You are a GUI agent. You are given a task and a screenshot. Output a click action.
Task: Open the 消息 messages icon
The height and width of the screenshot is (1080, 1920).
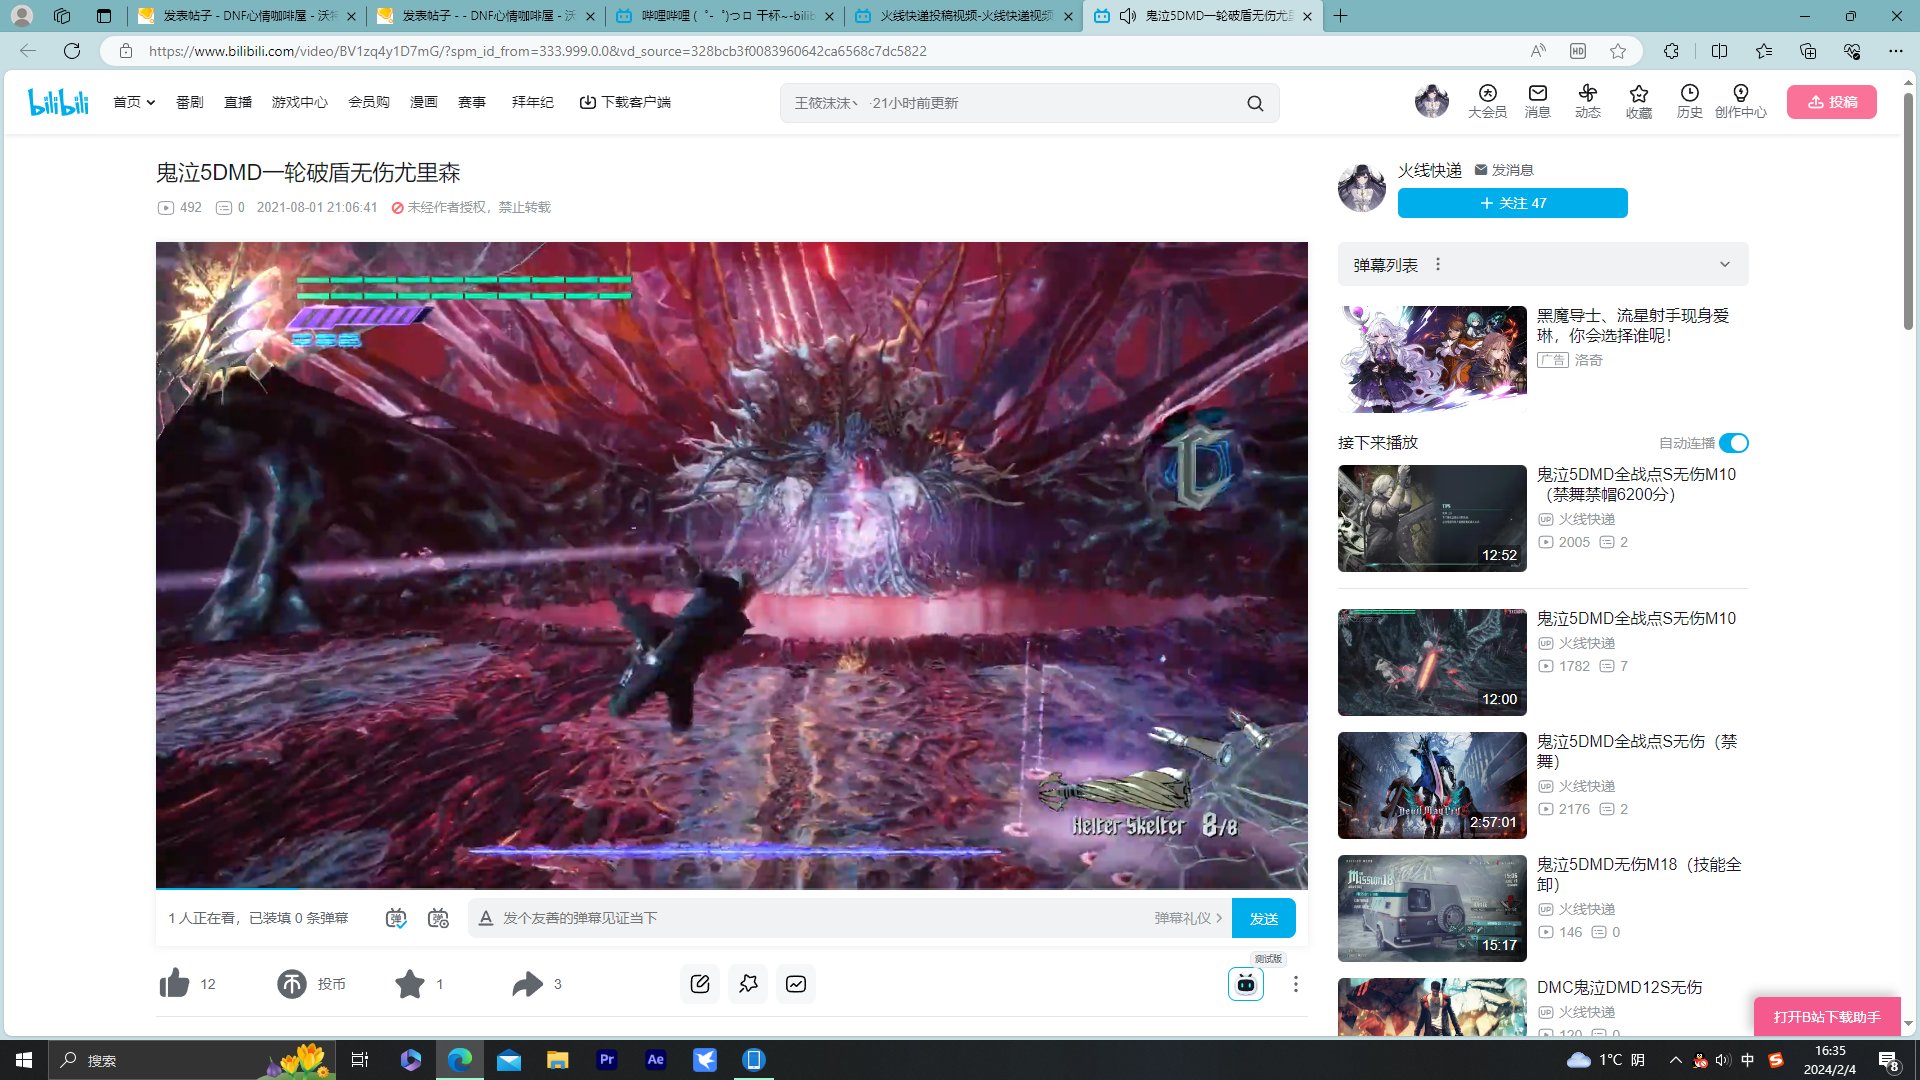click(x=1537, y=102)
